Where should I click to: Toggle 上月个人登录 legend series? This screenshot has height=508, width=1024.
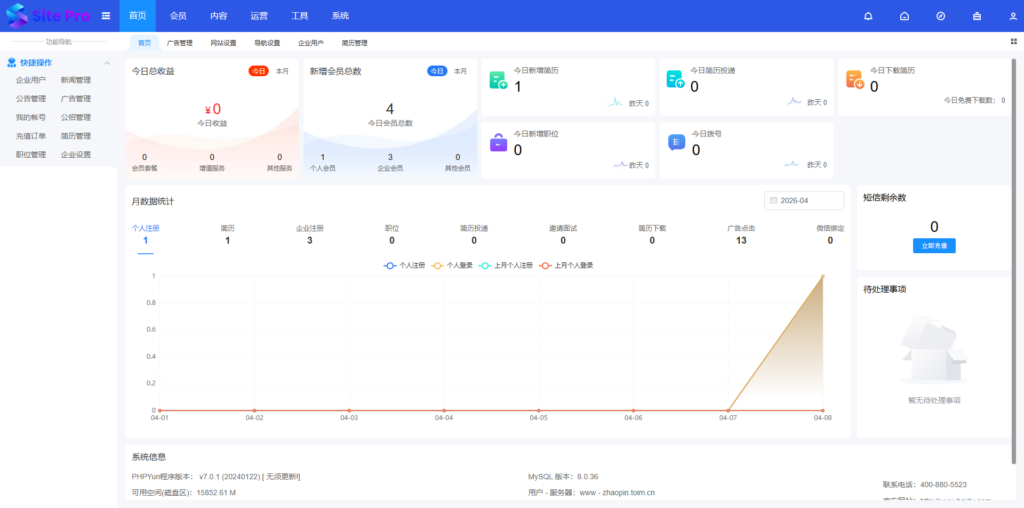click(566, 266)
